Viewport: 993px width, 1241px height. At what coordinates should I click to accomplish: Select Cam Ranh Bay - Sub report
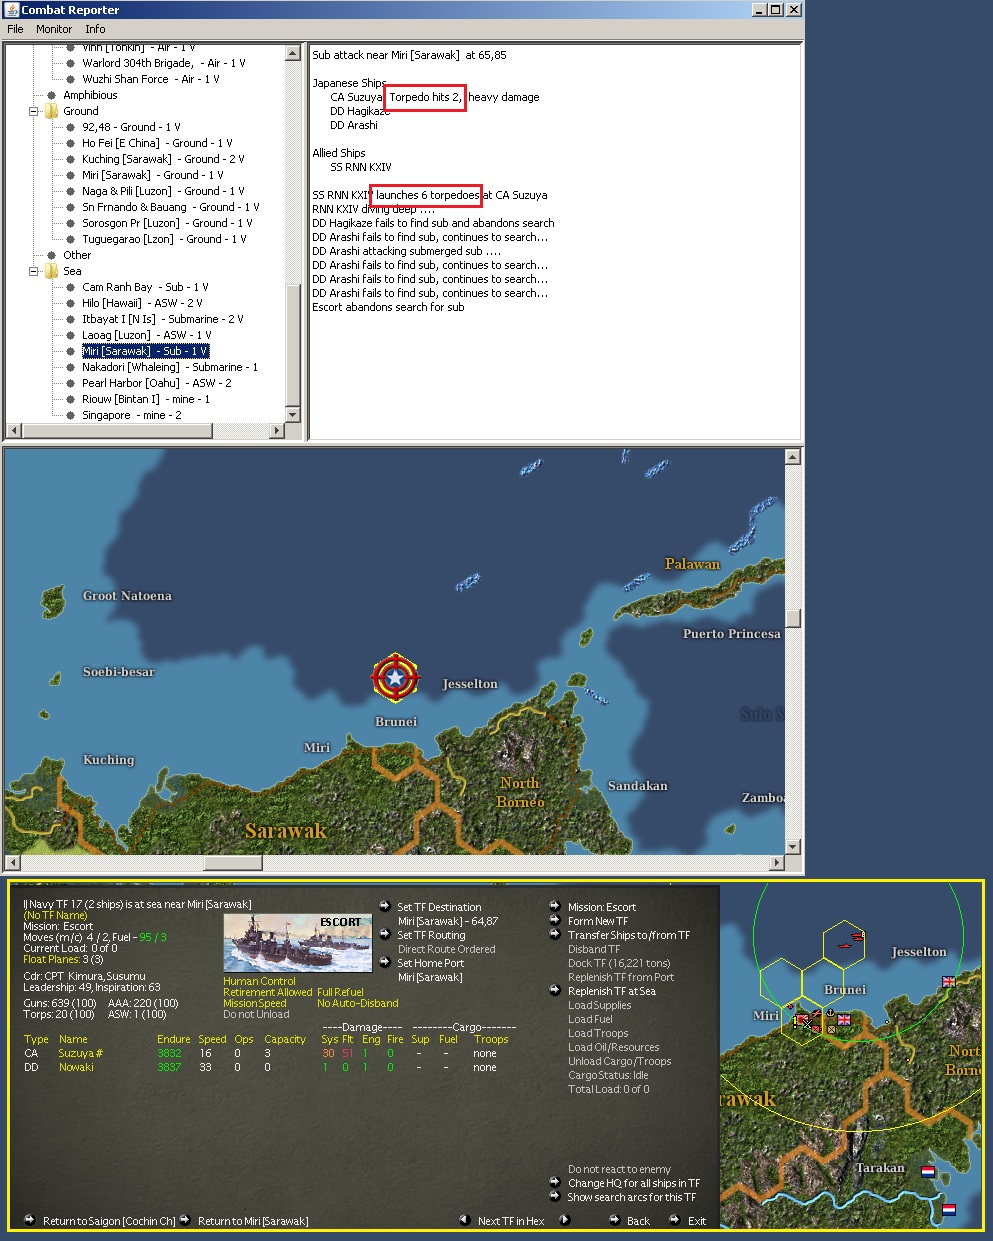pyautogui.click(x=145, y=287)
